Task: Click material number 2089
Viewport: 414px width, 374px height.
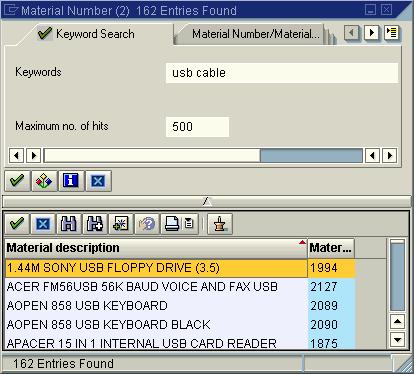Action: point(331,306)
